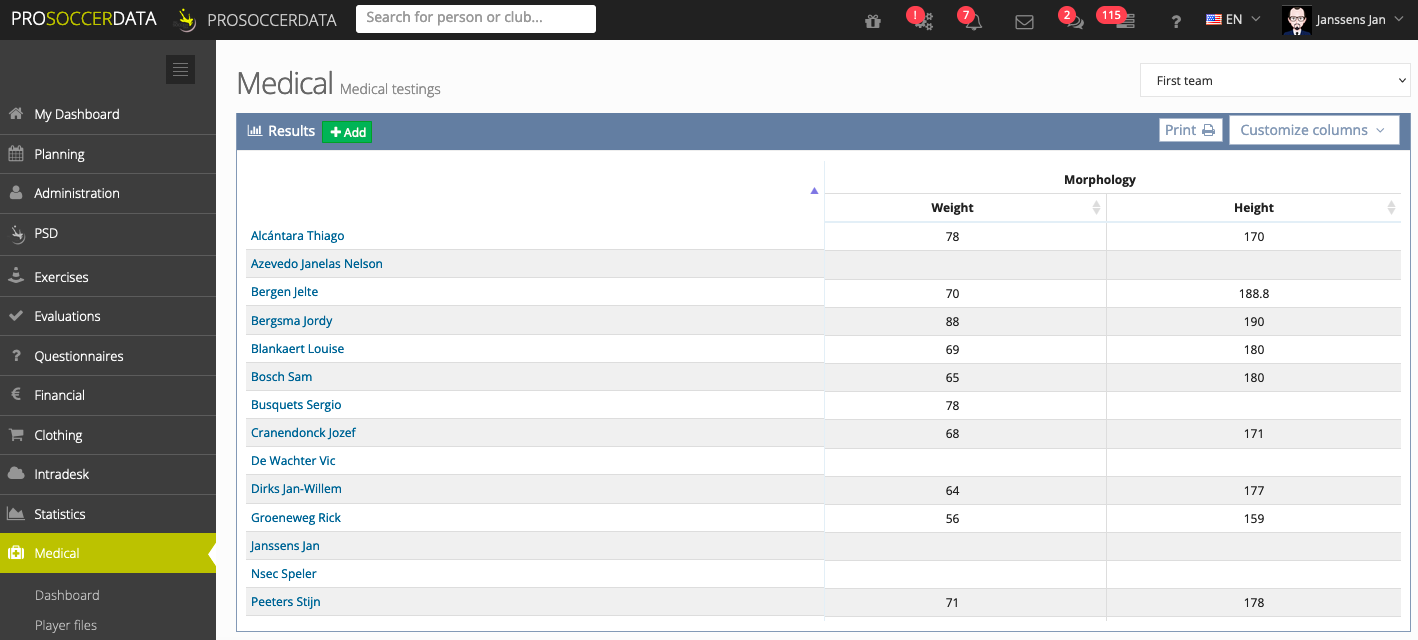Select Player files submenu item
Viewport: 1418px width, 640px height.
click(66, 625)
